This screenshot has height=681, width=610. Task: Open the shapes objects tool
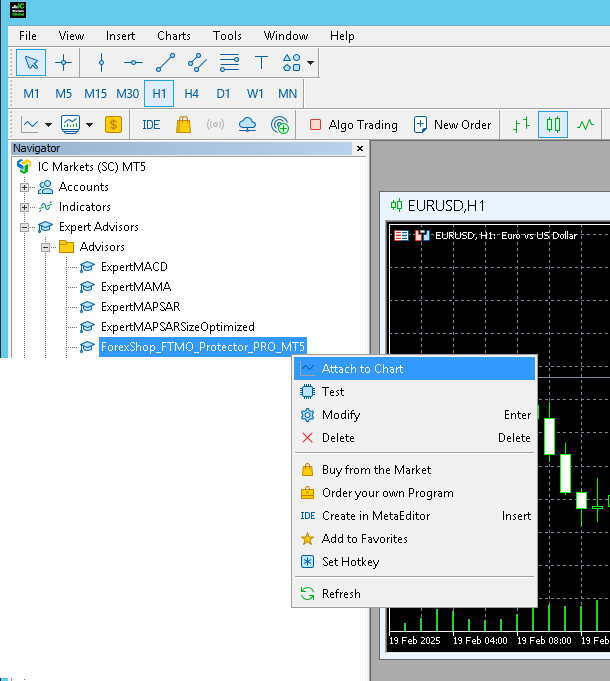point(291,63)
